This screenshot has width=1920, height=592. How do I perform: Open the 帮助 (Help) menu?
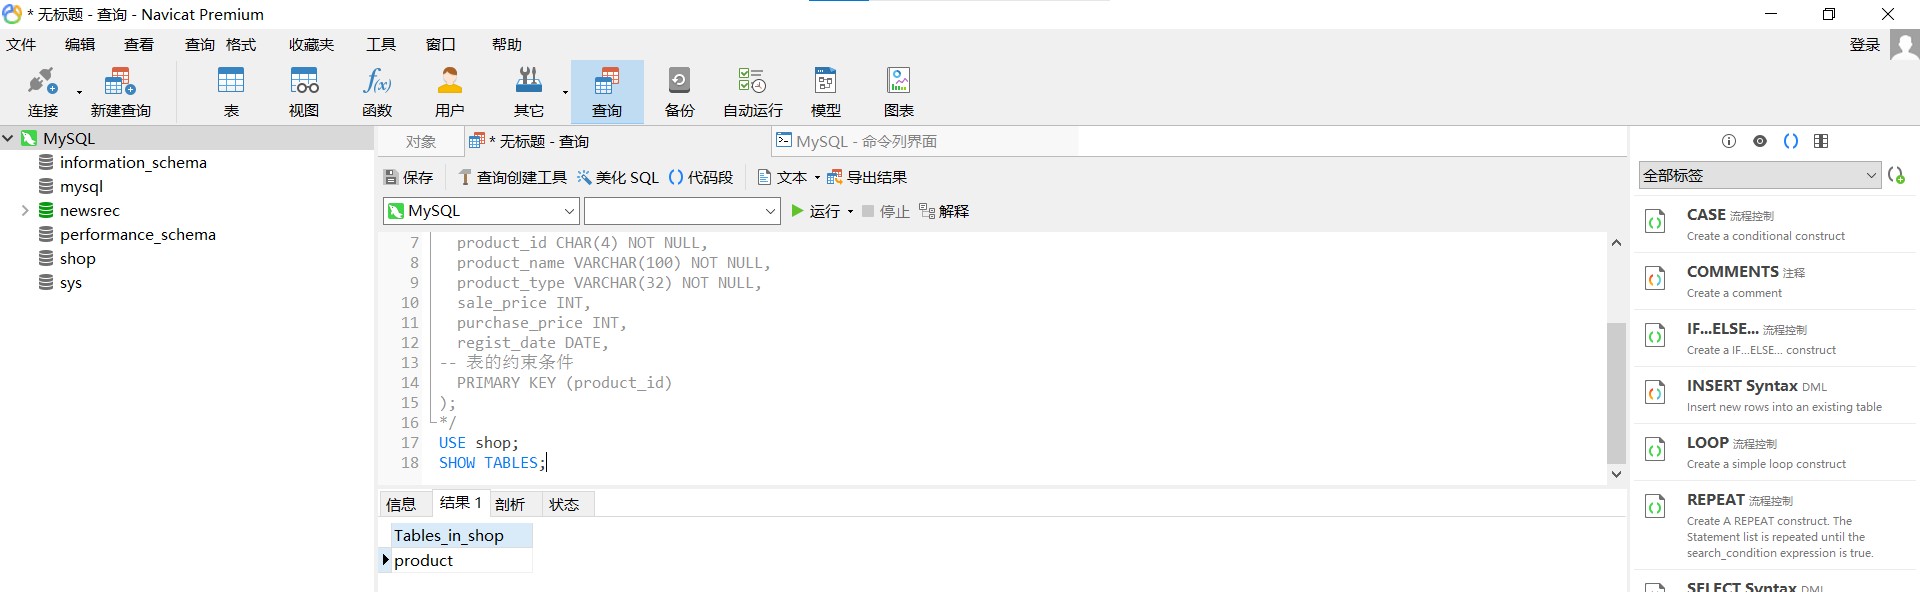[507, 44]
